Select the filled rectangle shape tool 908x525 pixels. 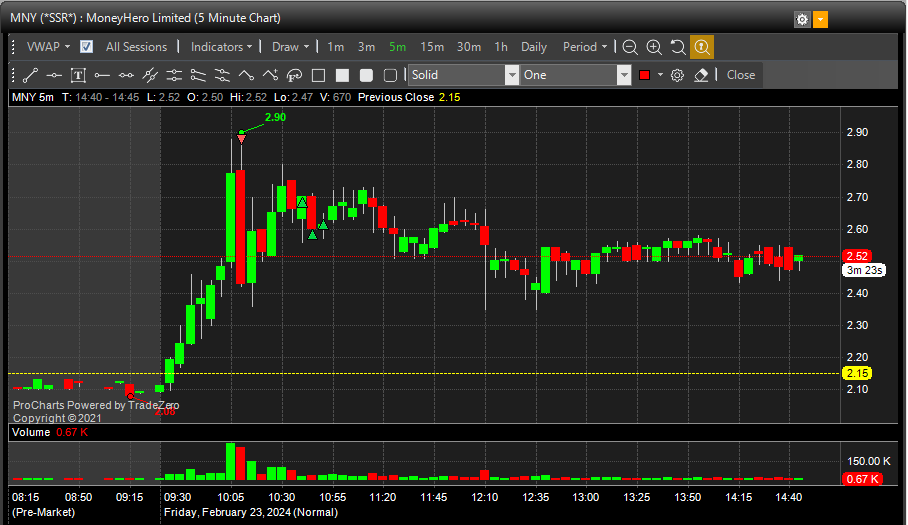pyautogui.click(x=342, y=75)
